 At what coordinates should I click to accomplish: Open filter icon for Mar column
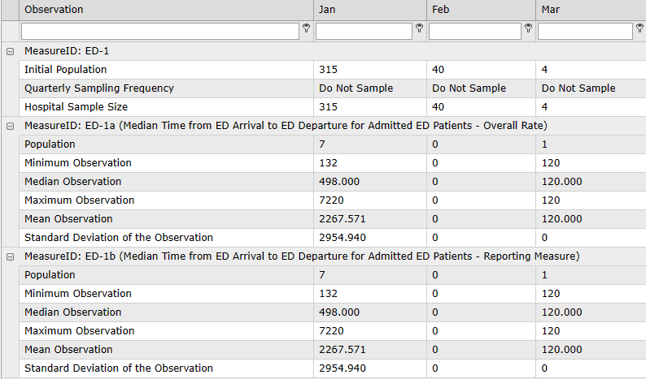[639, 28]
